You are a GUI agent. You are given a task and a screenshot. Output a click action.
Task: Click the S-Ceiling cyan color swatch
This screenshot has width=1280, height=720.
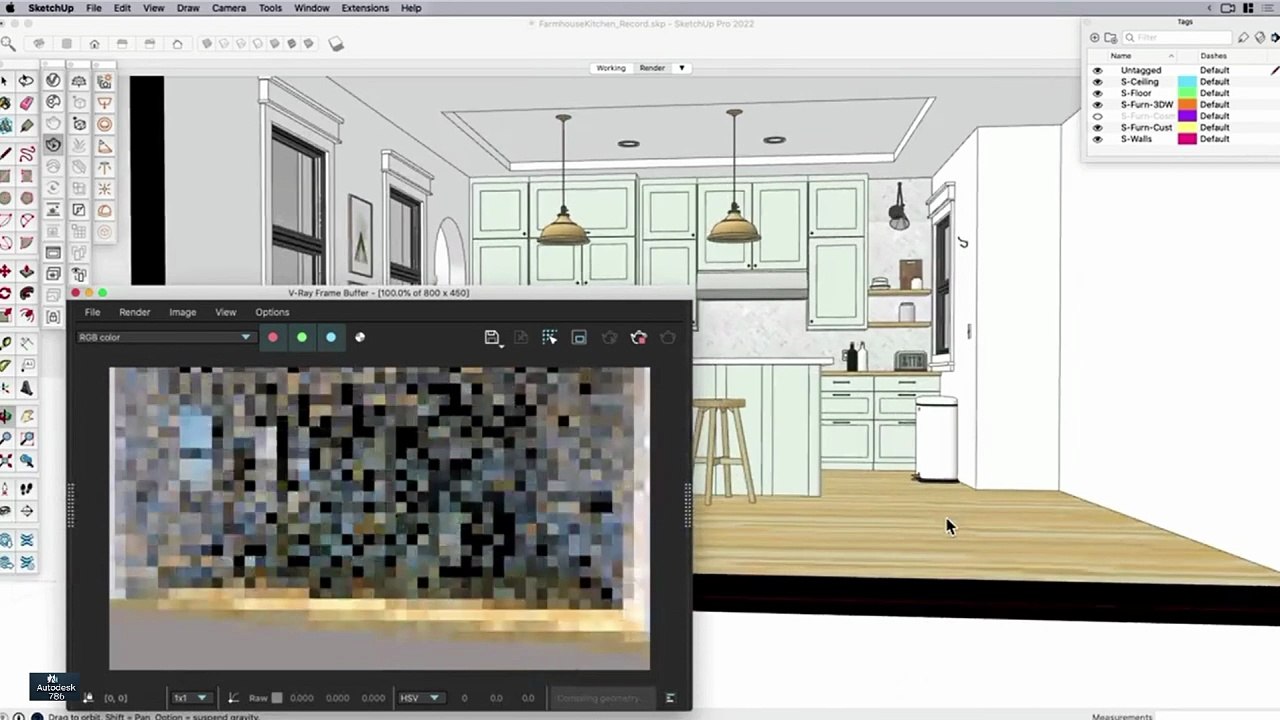(1187, 82)
